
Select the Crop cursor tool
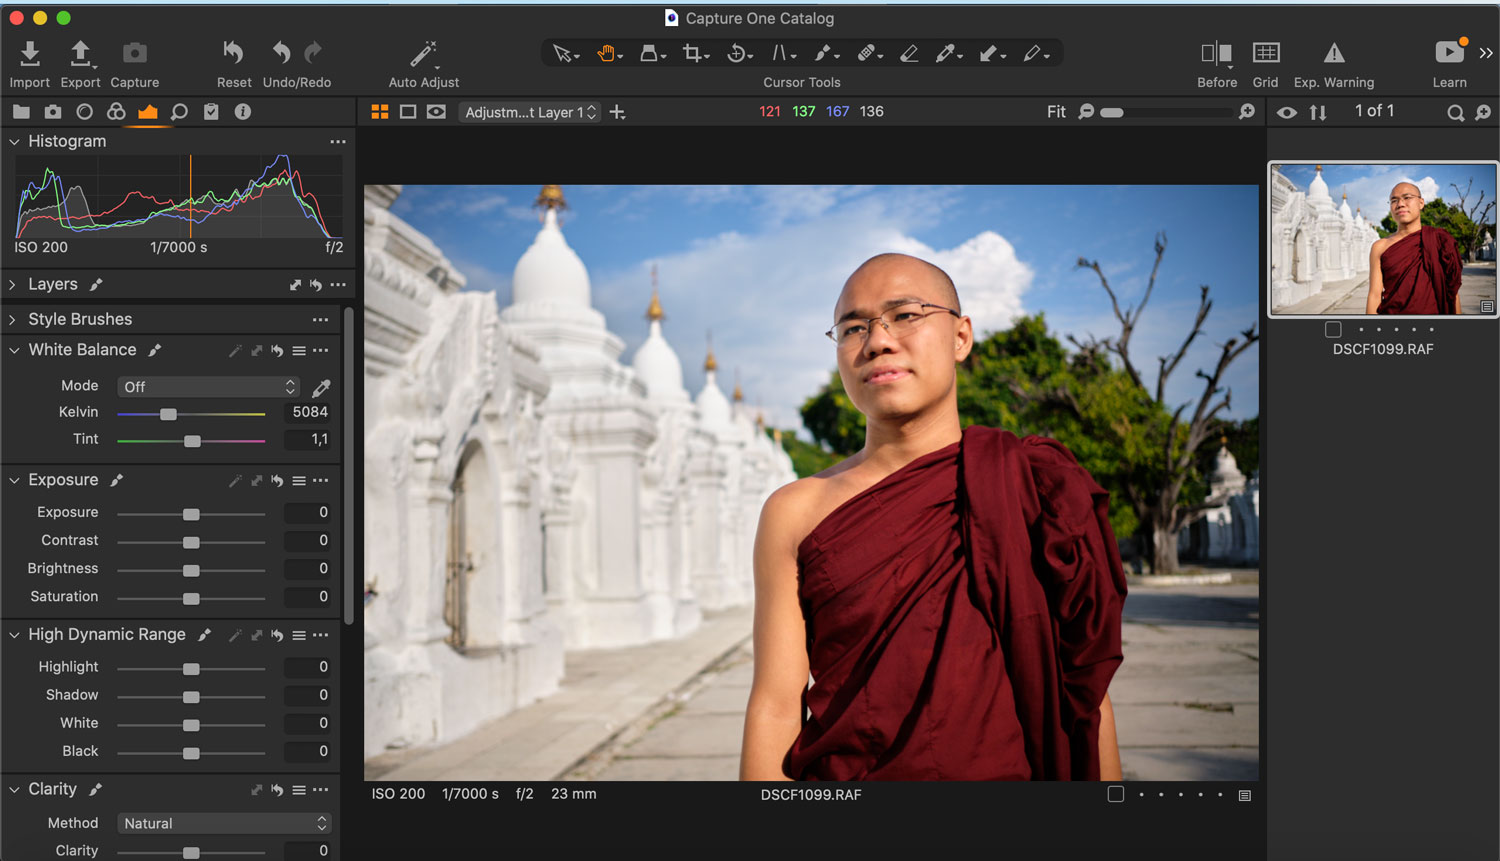pos(693,53)
